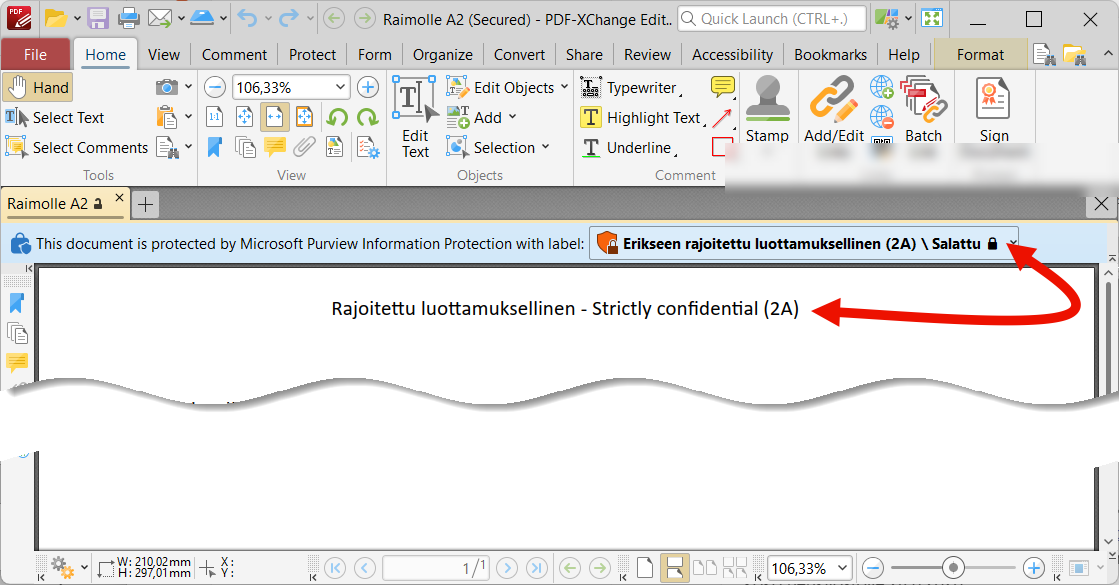Screen dimensions: 1119x585
Task: Click the Snapshot camera icon
Action: (166, 87)
